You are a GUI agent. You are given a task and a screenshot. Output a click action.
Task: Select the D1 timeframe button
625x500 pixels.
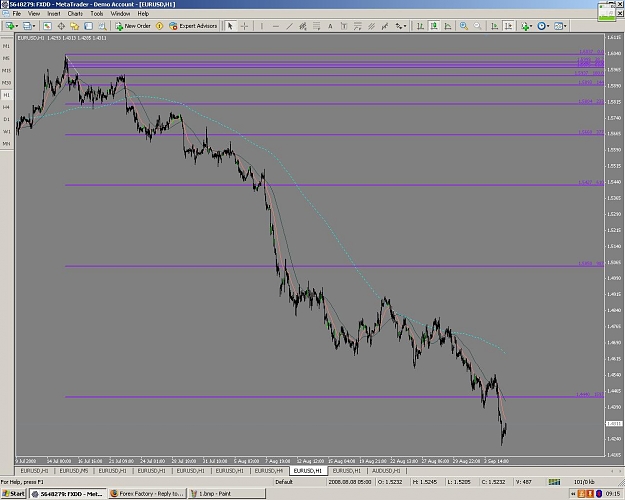click(x=6, y=119)
